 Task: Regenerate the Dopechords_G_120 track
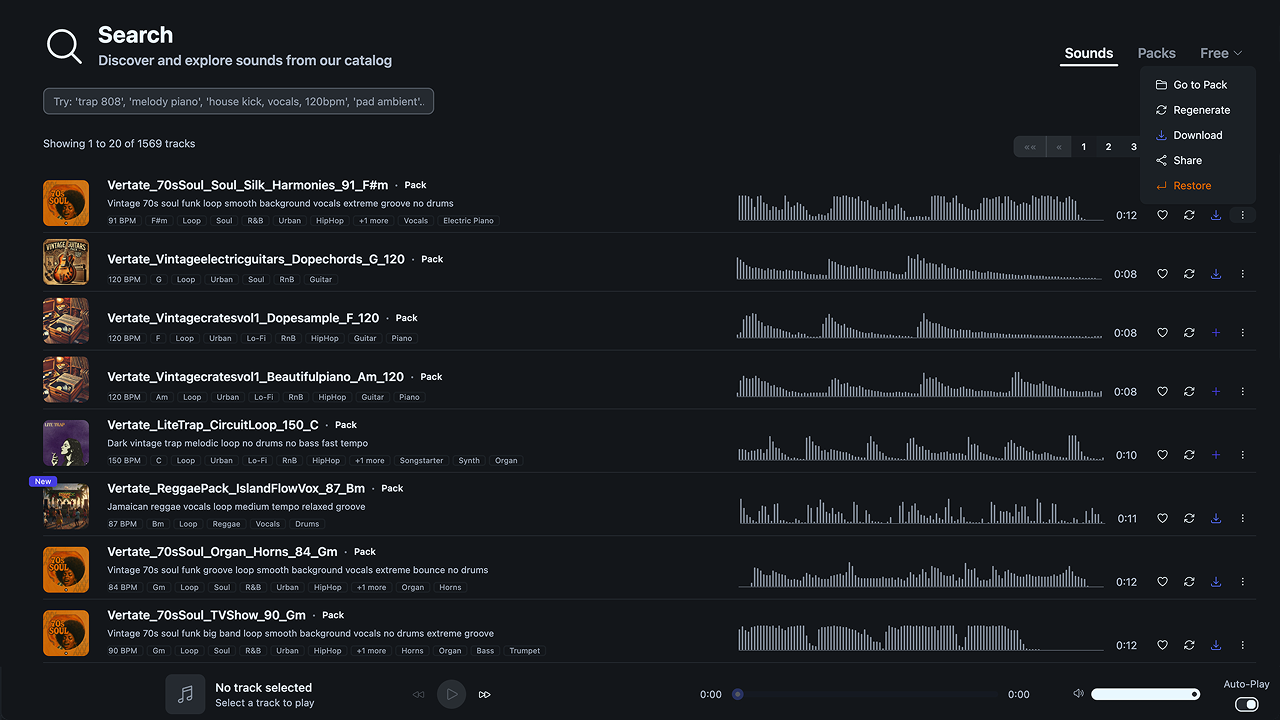point(1189,274)
